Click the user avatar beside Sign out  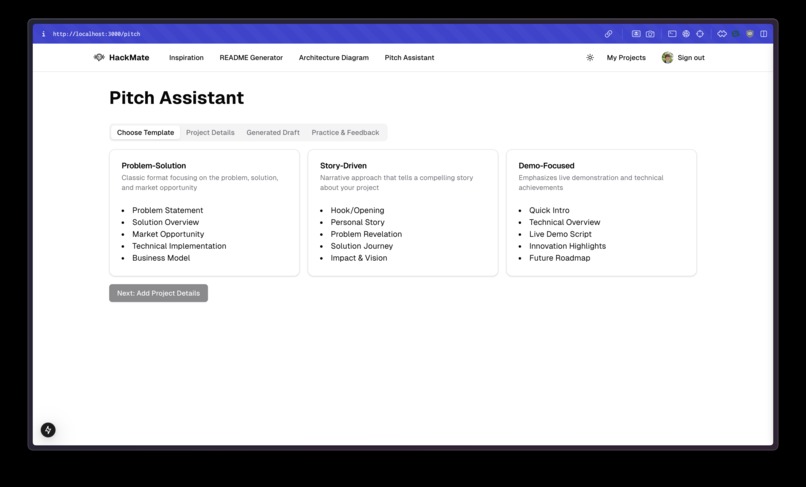pos(667,58)
